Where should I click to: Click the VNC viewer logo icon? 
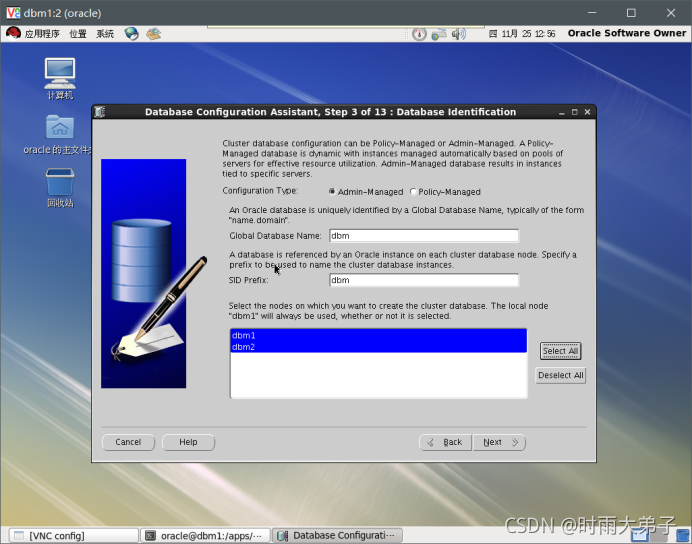tap(13, 13)
